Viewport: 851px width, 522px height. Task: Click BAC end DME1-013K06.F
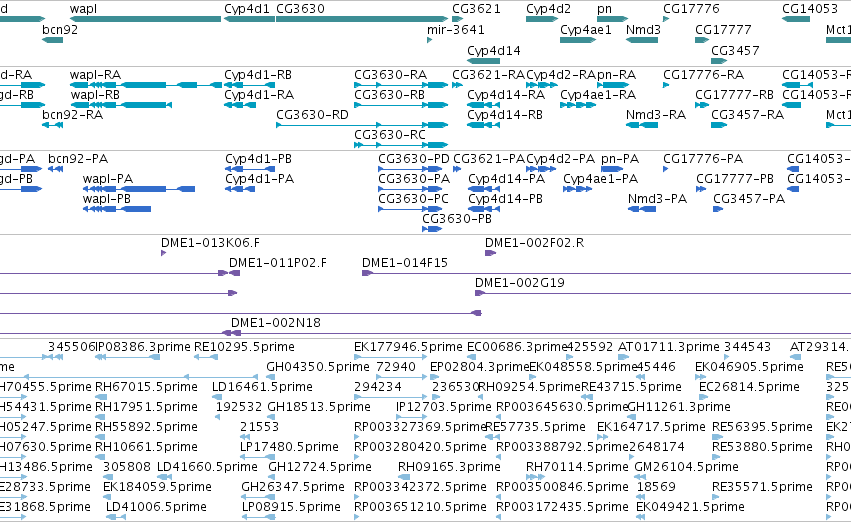[210, 243]
